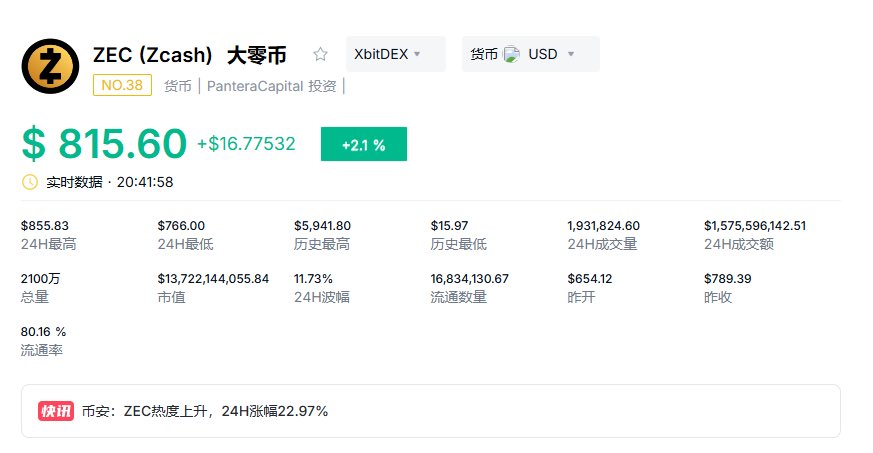873x453 pixels.
Task: Open the 币安 ZEC热度上升 news headline
Action: pyautogui.click(x=205, y=411)
